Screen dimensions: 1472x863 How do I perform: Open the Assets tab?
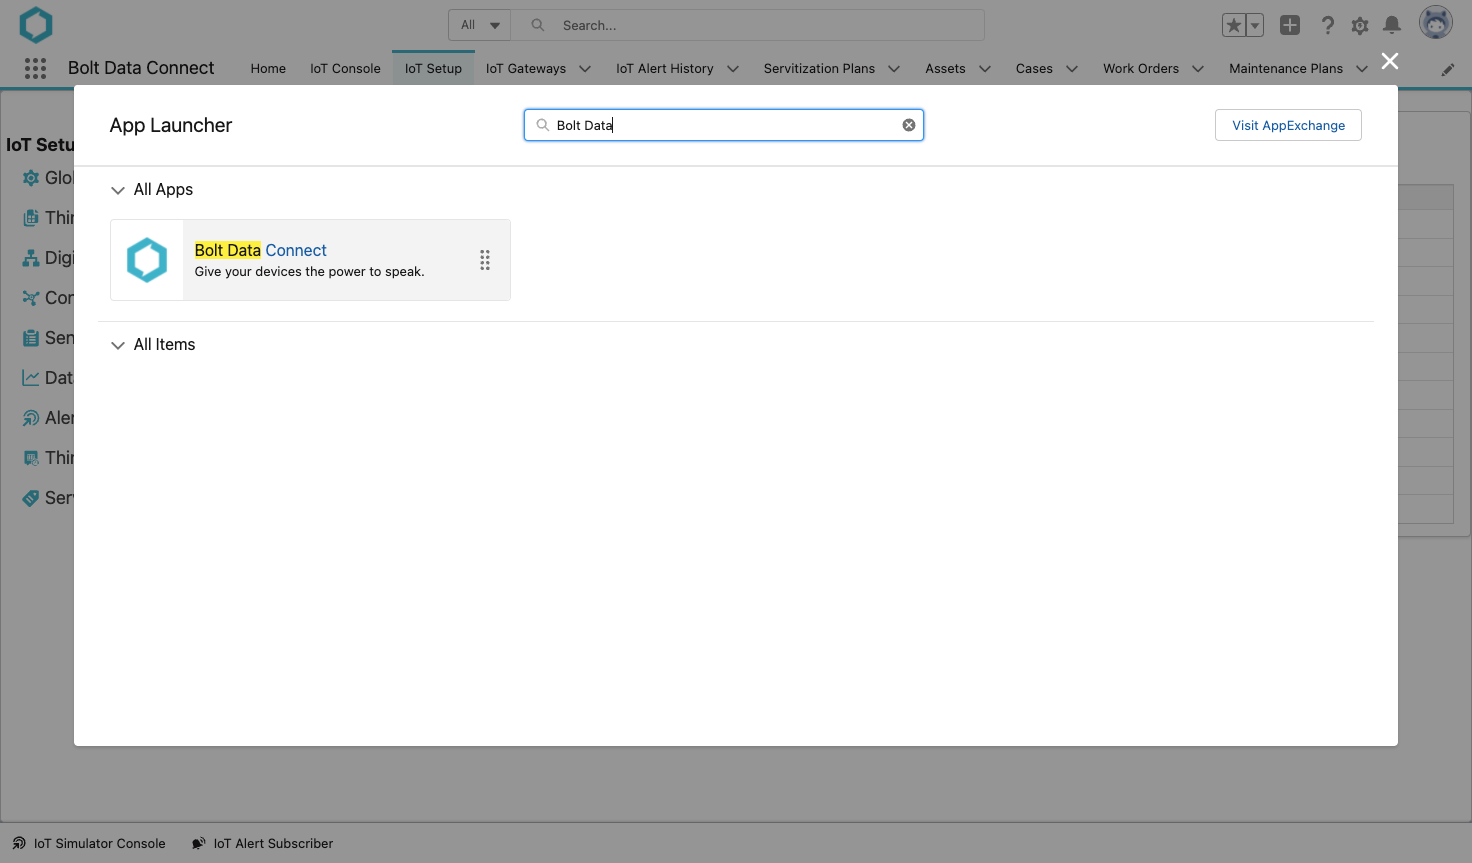(x=945, y=68)
